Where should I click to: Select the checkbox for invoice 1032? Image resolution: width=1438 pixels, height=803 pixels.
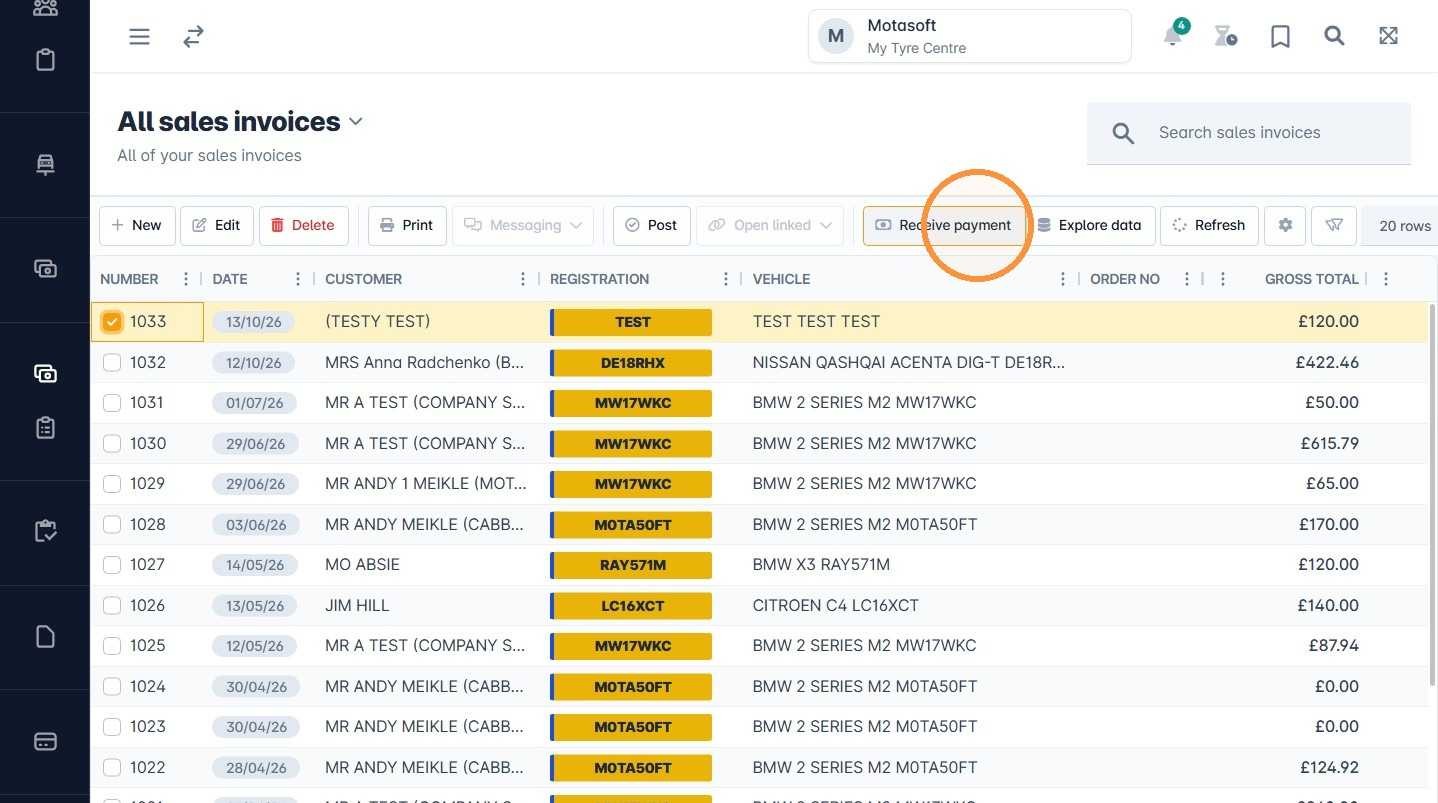click(112, 362)
